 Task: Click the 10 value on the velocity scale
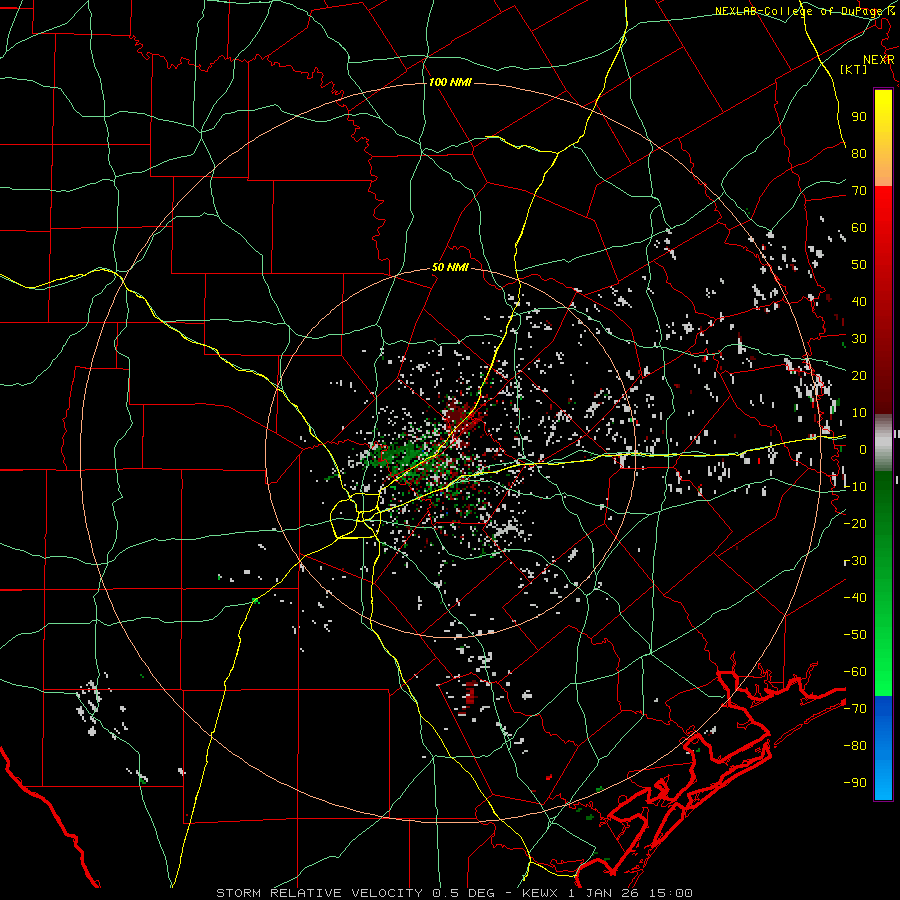pyautogui.click(x=859, y=413)
